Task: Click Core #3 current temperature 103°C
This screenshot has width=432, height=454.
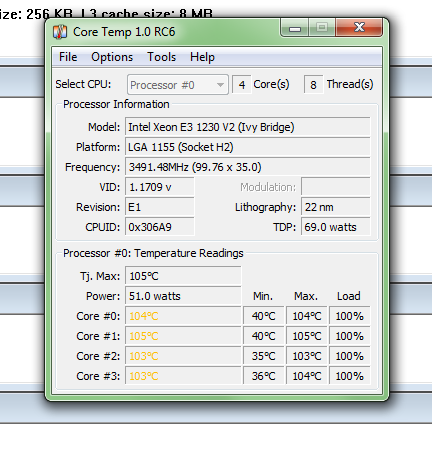Action: tap(183, 376)
